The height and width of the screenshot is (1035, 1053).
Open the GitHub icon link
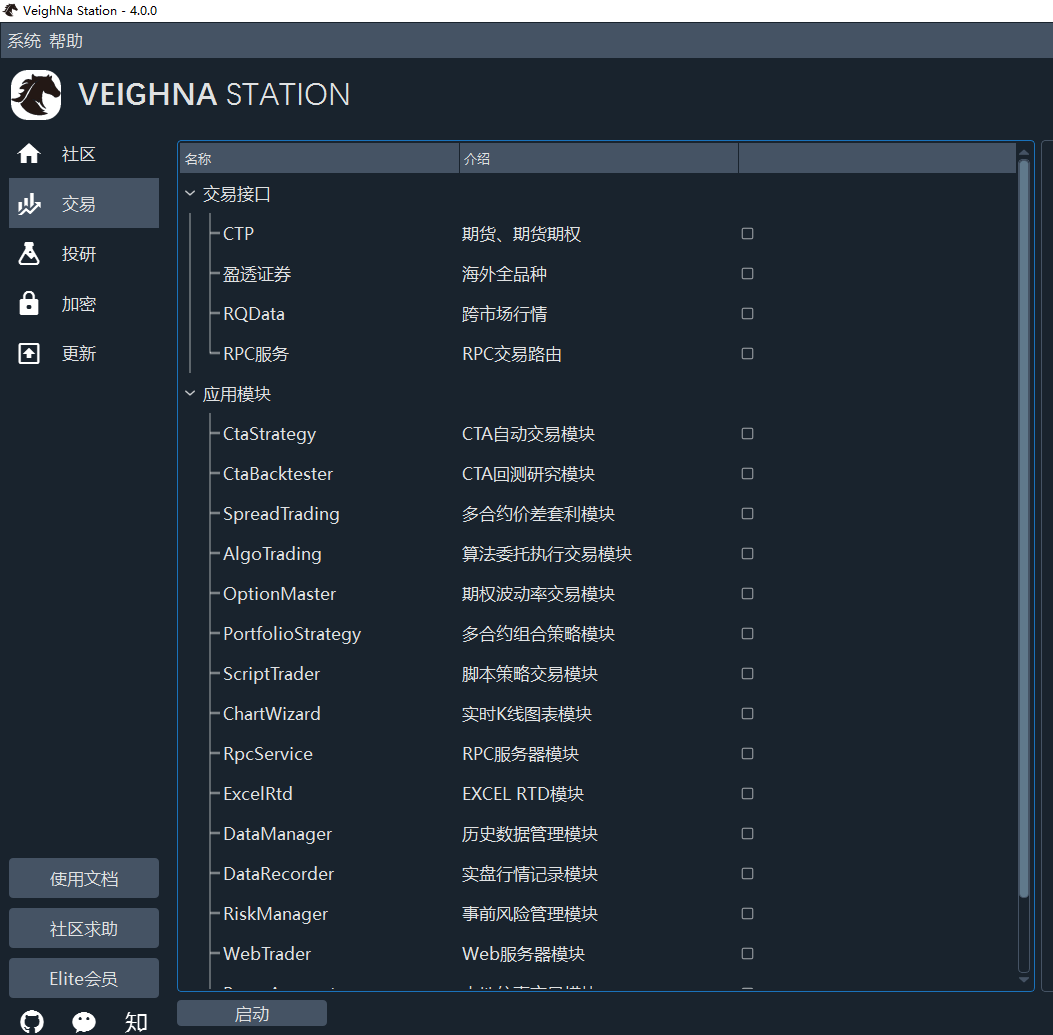point(32,1022)
